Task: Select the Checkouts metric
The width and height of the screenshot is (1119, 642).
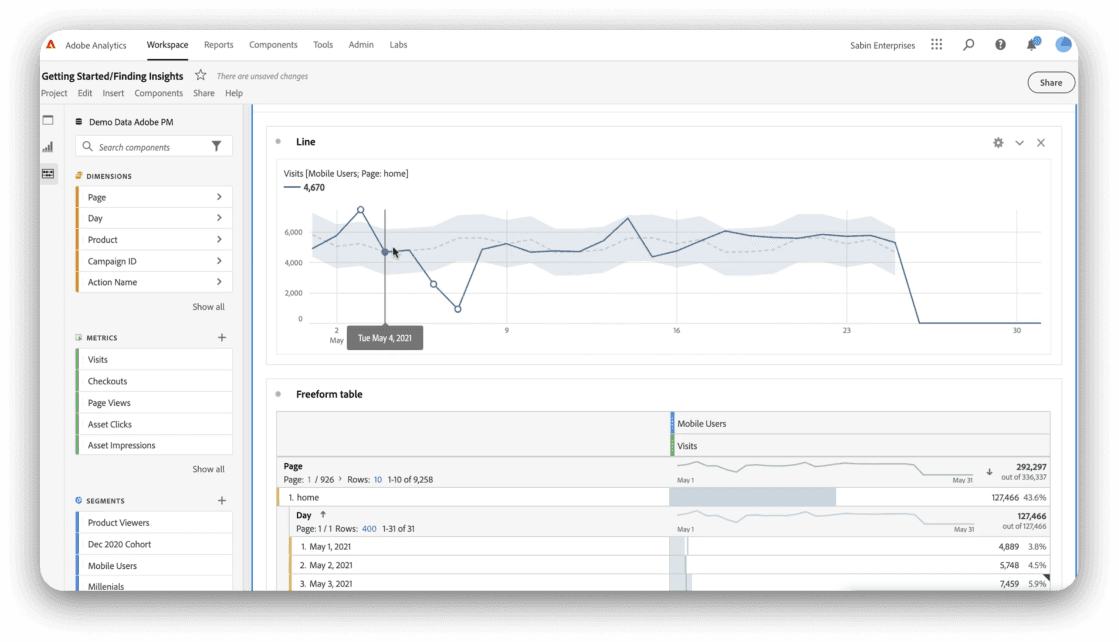Action: (153, 381)
